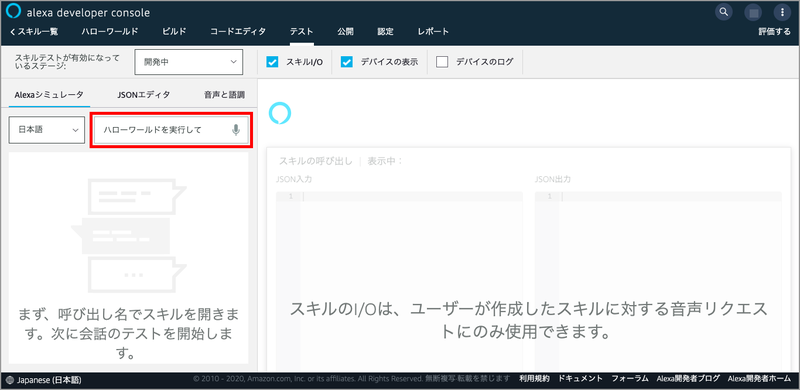Open the Alexa開発者ブログ footer link
This screenshot has height=390, width=800.
[688, 379]
